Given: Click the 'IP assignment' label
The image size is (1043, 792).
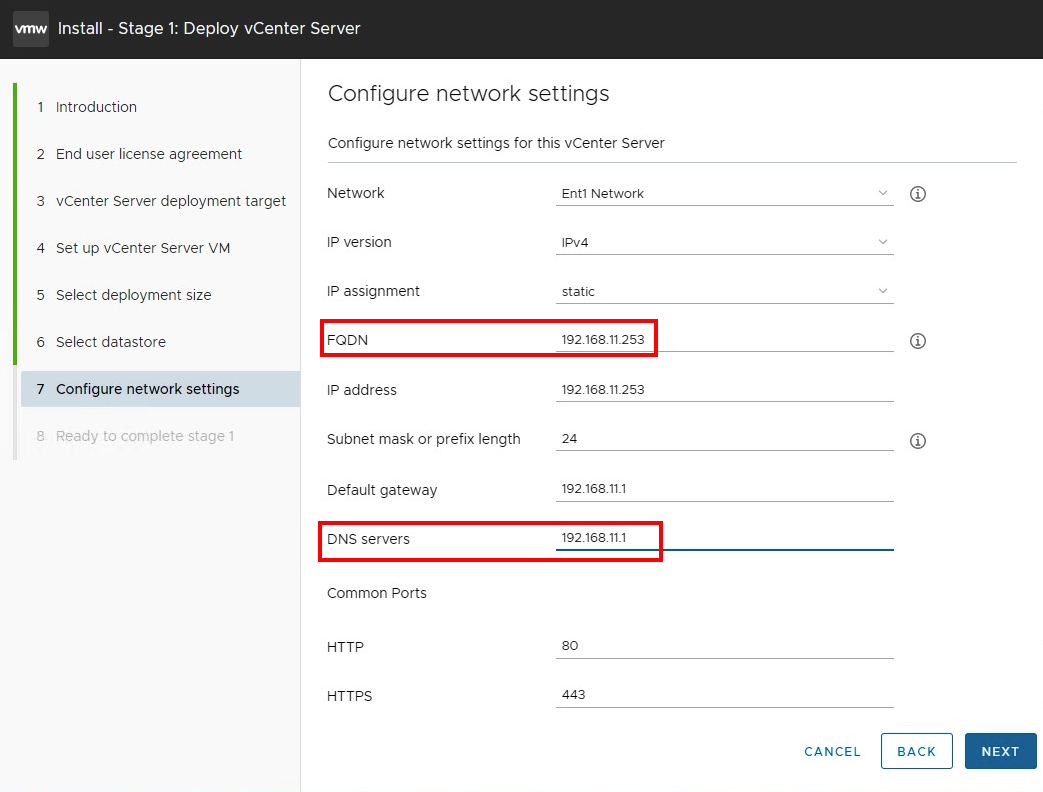Looking at the screenshot, I should click(373, 291).
